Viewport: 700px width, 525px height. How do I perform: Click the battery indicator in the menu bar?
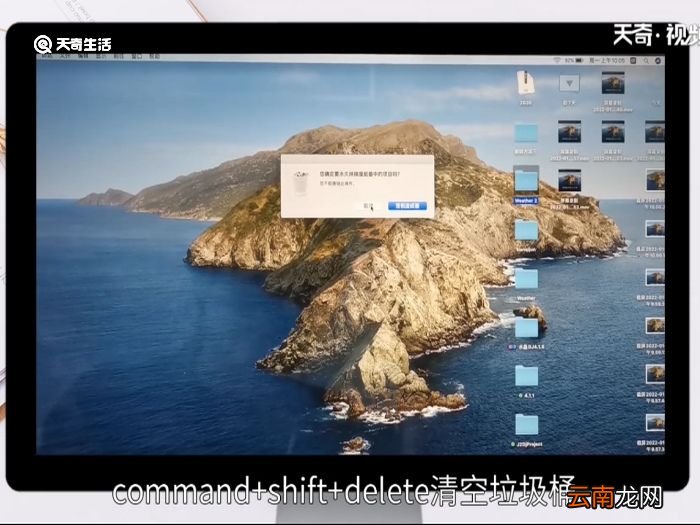[574, 60]
